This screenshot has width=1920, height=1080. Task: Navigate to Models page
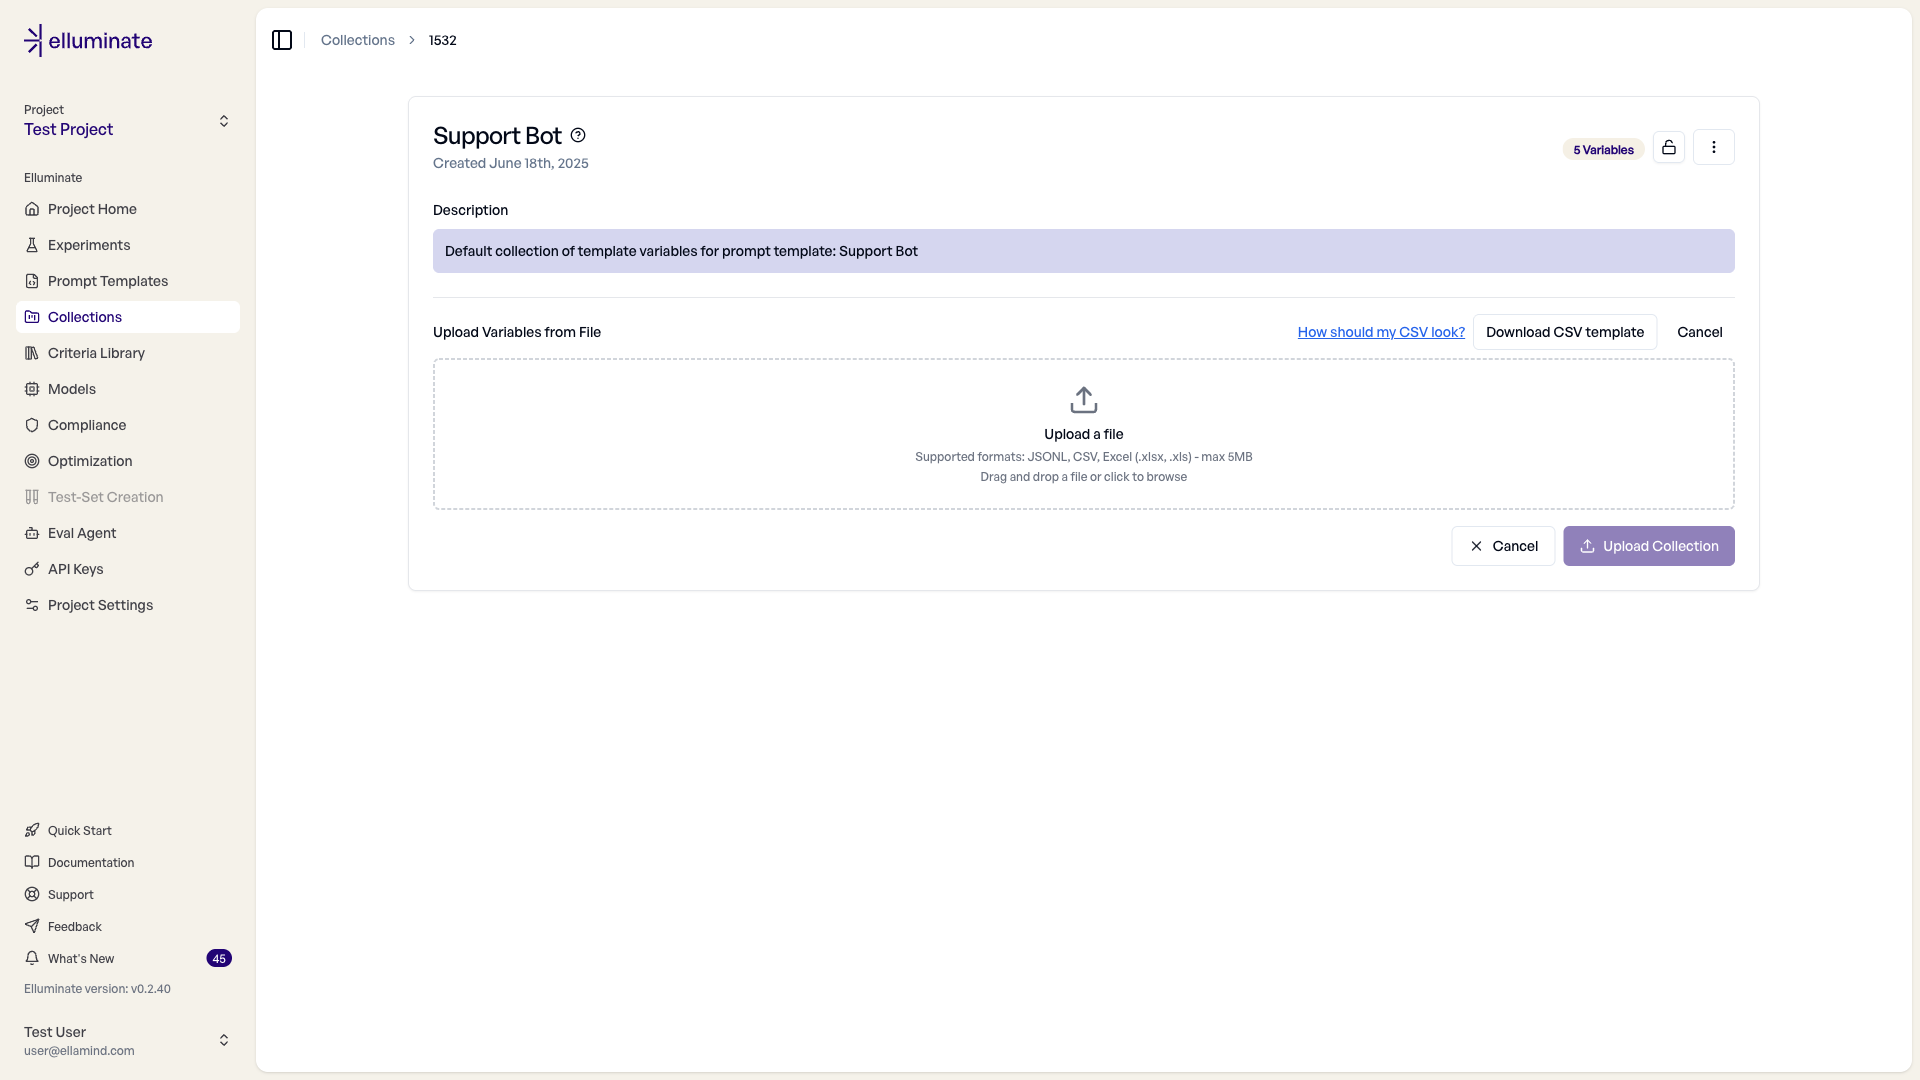click(72, 389)
